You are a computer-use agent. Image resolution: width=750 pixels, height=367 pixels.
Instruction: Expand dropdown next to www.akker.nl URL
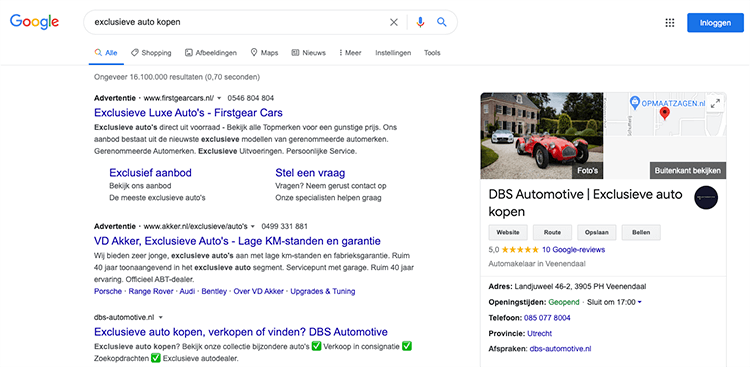(253, 226)
